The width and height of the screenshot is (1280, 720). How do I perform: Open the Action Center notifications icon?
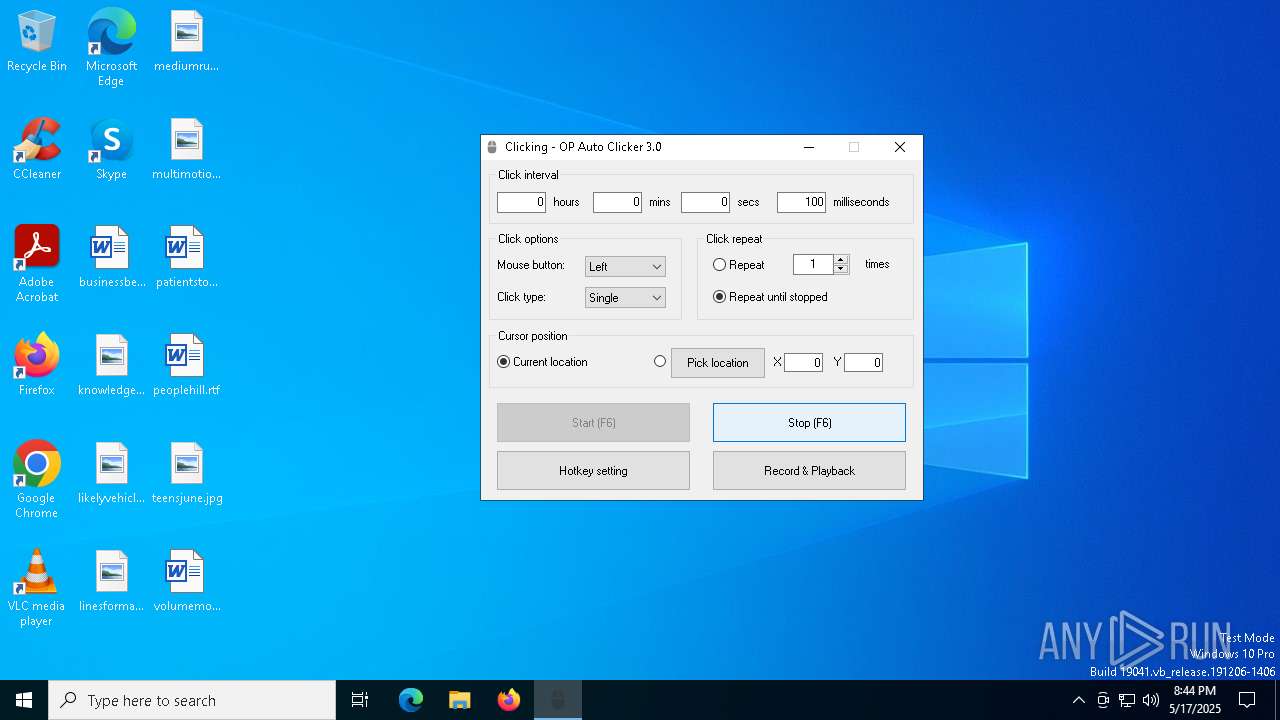(x=1247, y=700)
